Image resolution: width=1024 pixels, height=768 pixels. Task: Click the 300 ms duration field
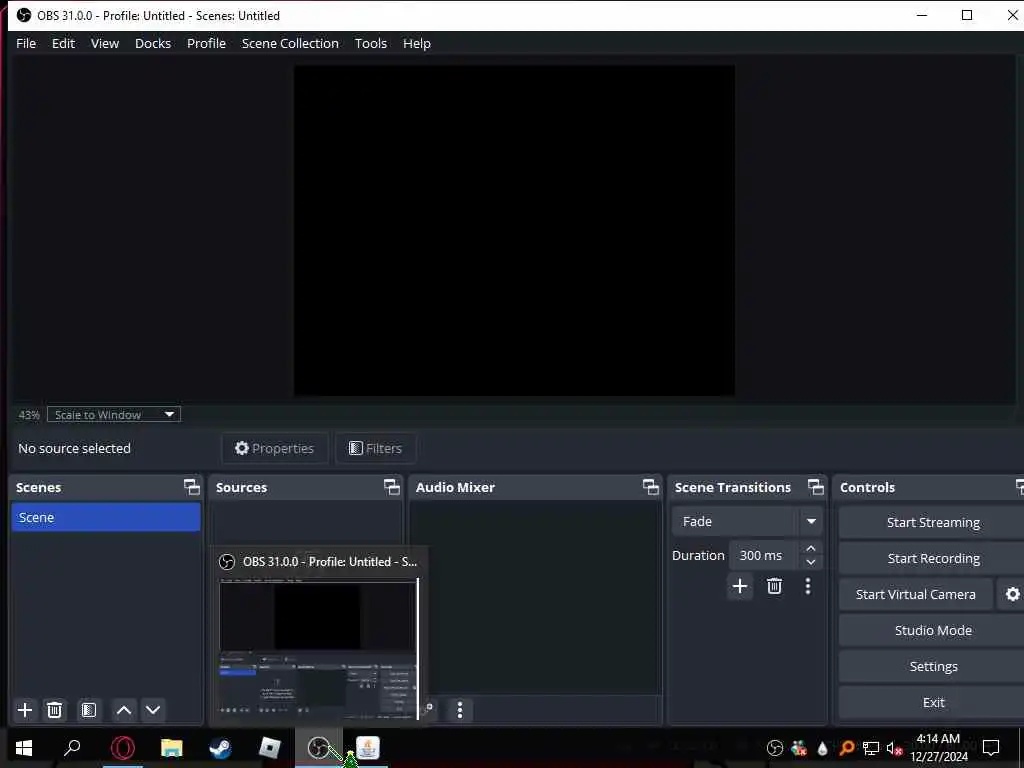(764, 555)
